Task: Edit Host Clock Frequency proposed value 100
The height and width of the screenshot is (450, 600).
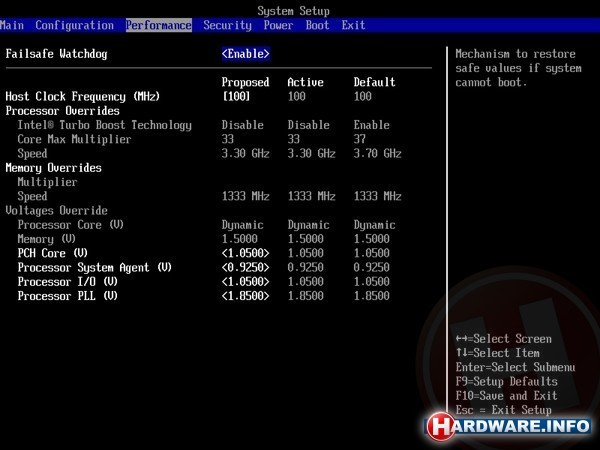Action: (236, 96)
